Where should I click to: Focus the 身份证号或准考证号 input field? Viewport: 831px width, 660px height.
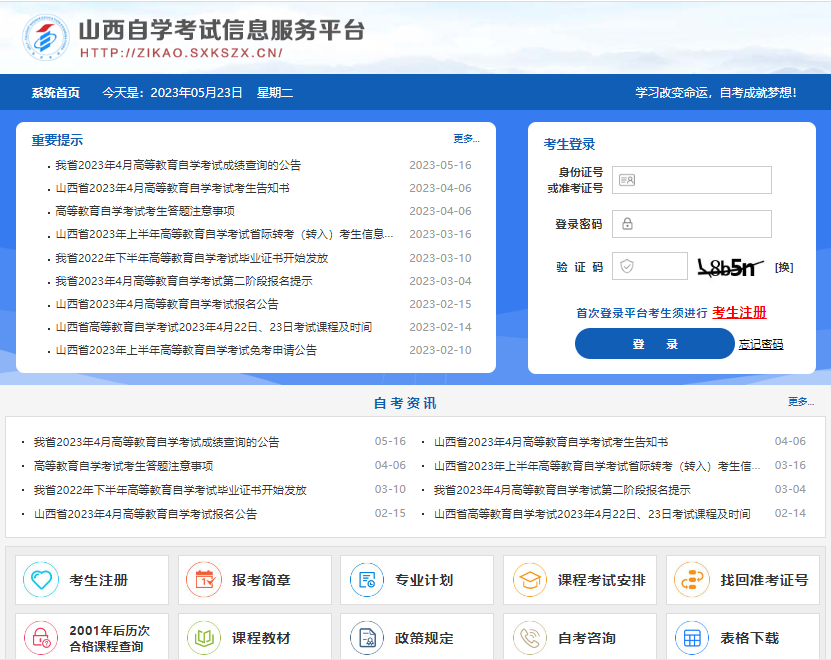click(692, 180)
